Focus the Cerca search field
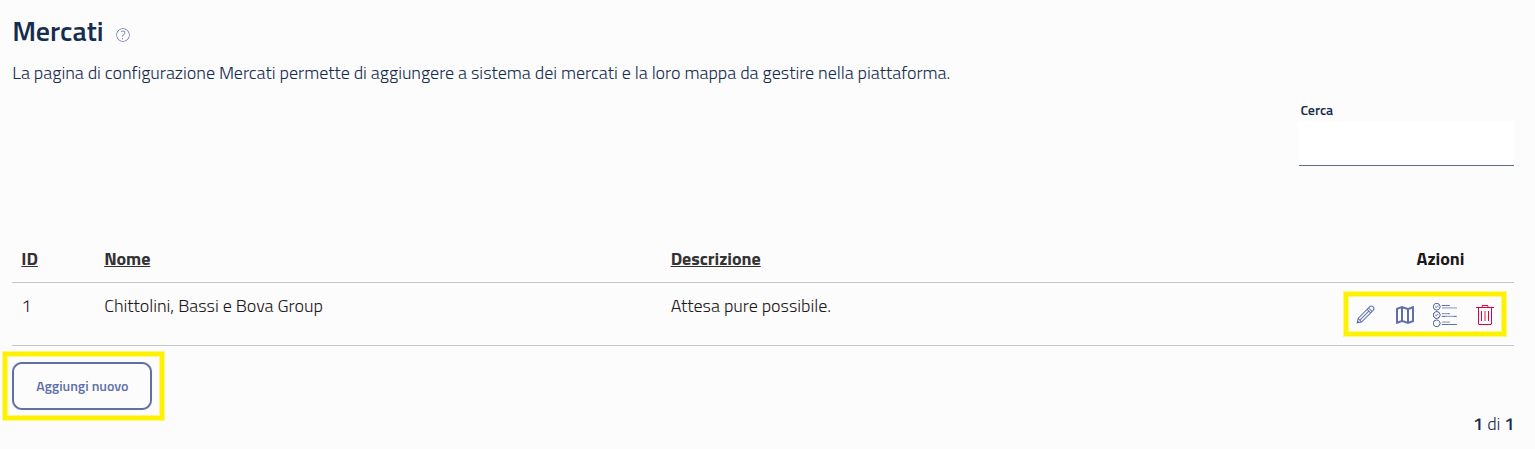 click(x=1405, y=144)
